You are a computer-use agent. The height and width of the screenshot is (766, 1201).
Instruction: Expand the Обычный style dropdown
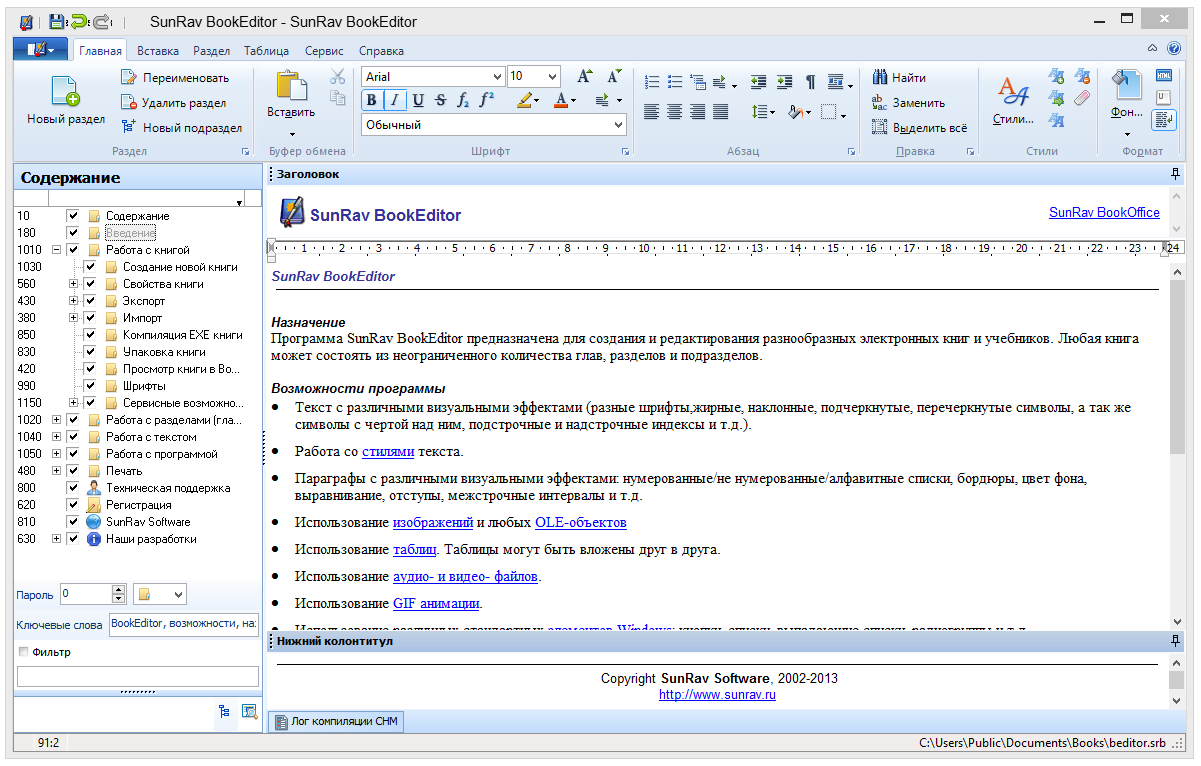pos(618,126)
